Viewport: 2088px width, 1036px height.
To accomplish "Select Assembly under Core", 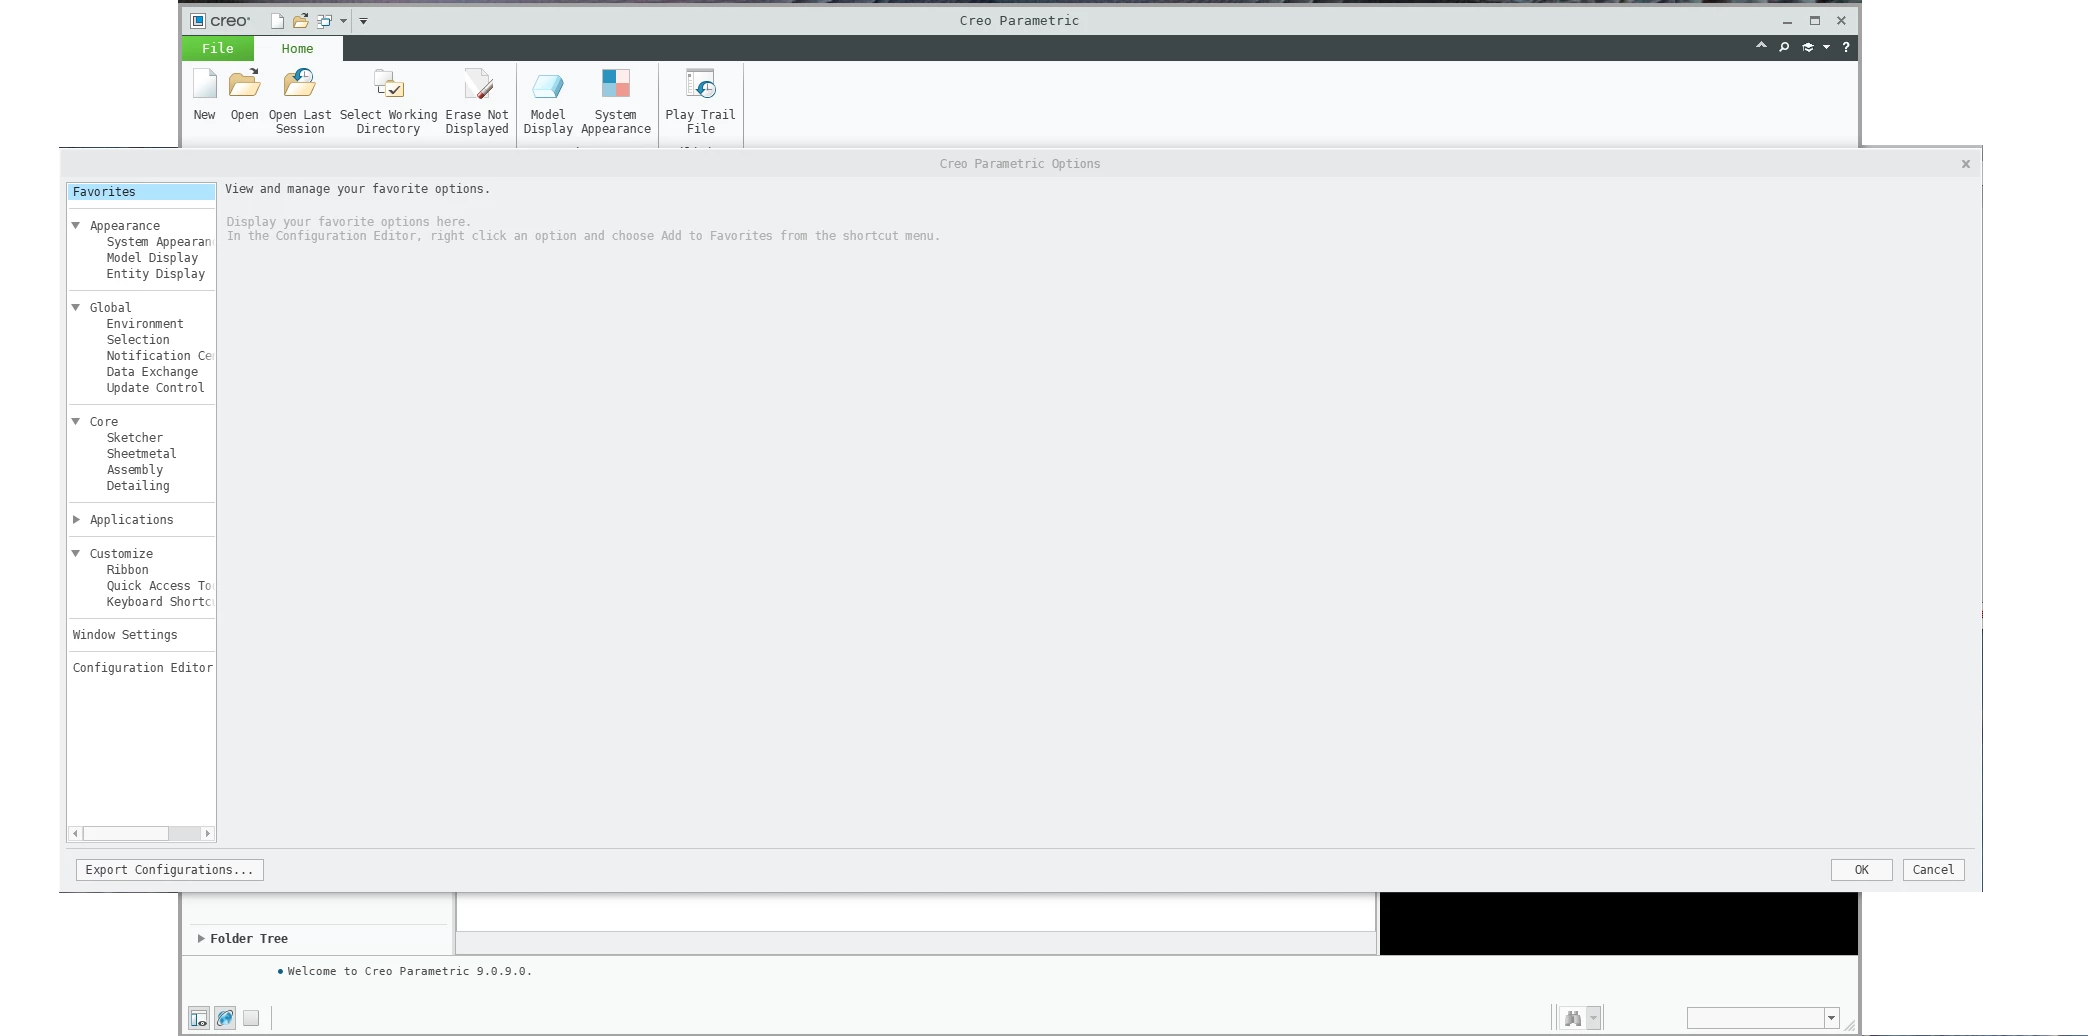I will tap(134, 470).
